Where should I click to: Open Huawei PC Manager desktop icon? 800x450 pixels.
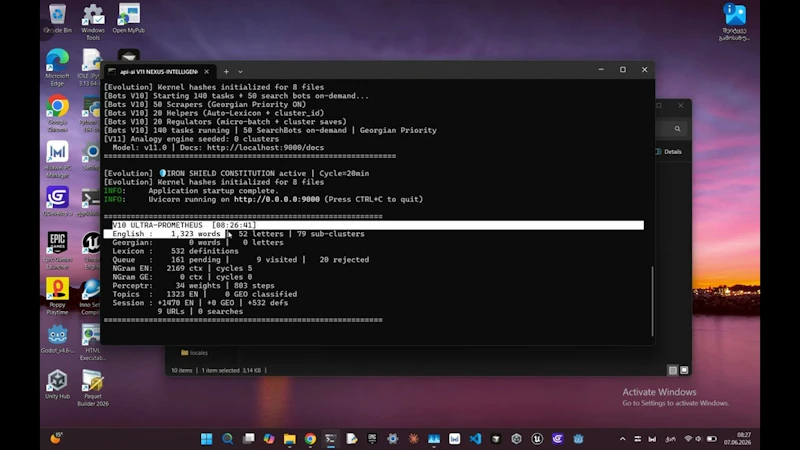tap(57, 159)
